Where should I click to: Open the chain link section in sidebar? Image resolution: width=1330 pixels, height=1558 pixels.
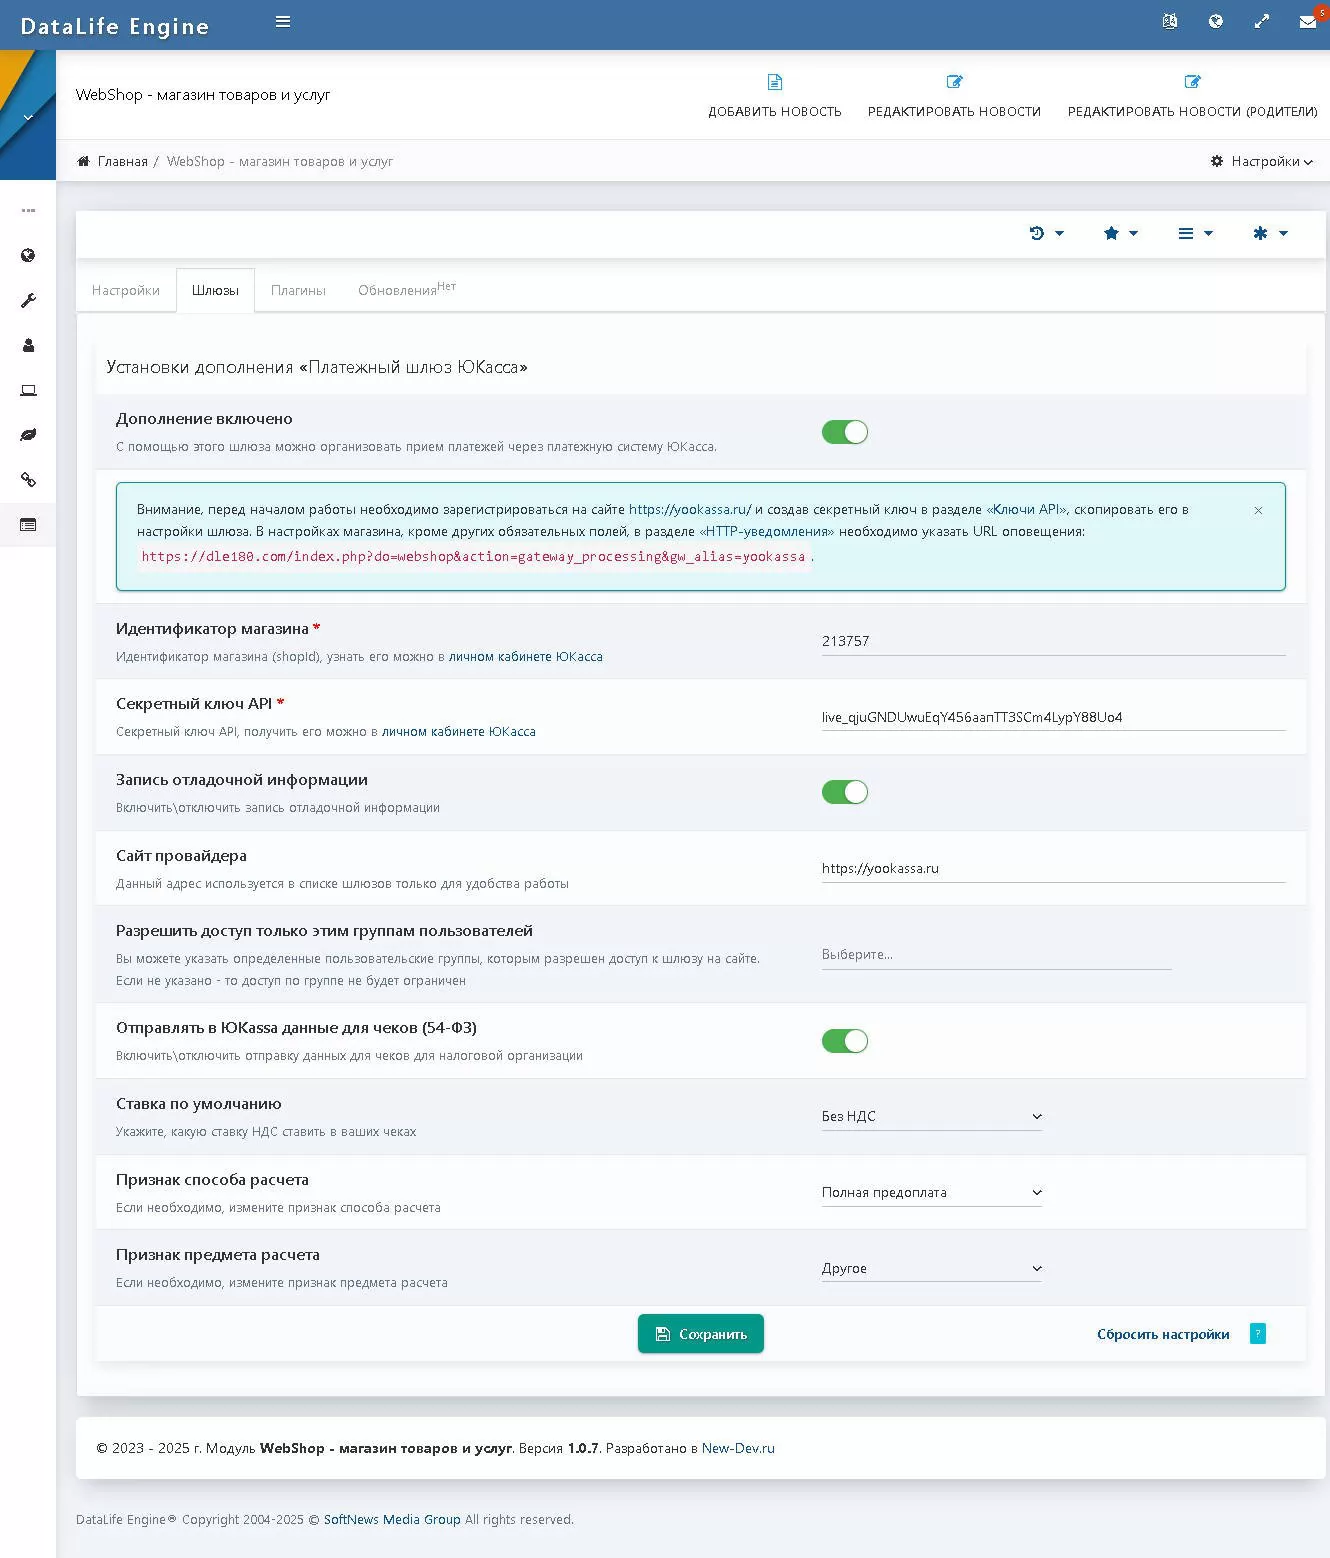tap(28, 480)
